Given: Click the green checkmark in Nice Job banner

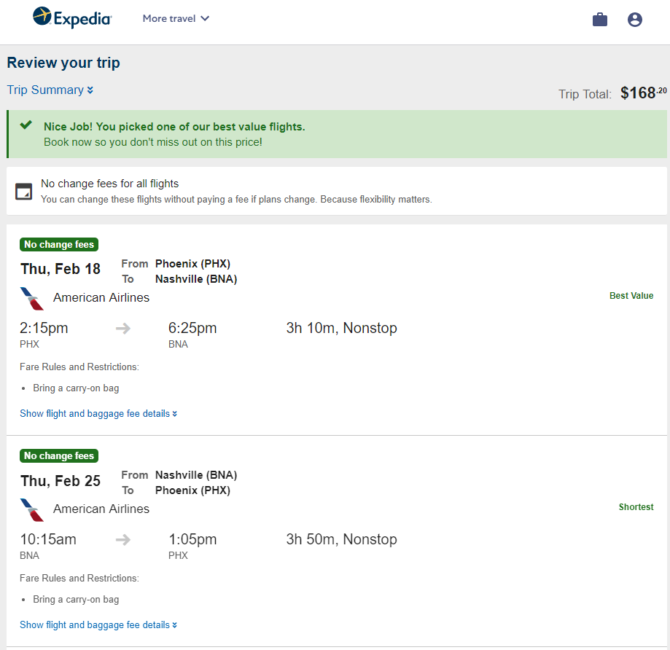Looking at the screenshot, I should [26, 125].
